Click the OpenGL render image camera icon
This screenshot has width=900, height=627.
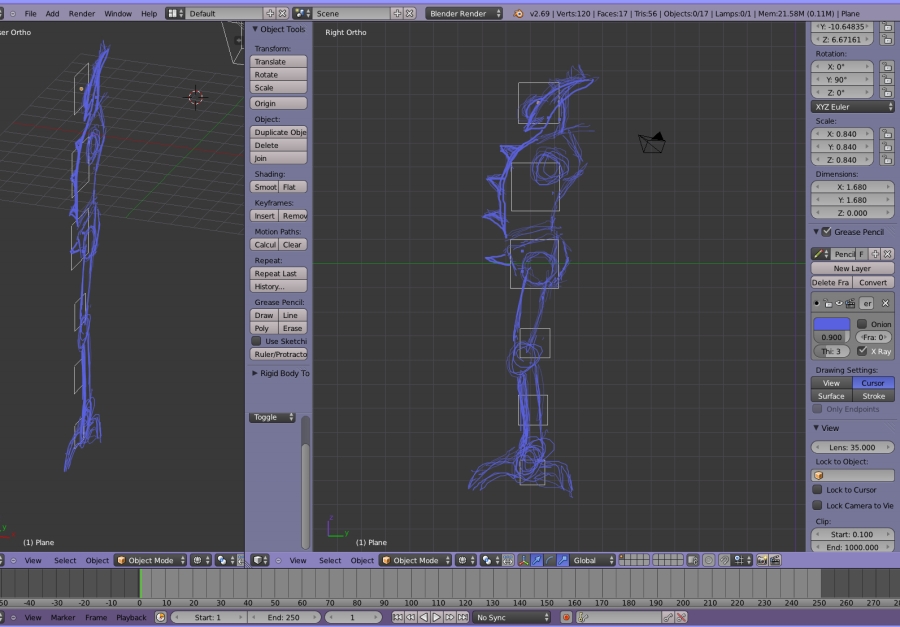(x=762, y=560)
